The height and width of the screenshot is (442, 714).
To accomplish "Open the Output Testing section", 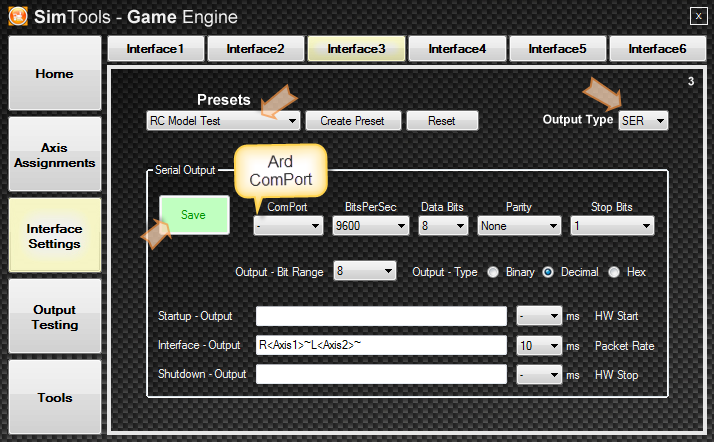I will pos(55,316).
